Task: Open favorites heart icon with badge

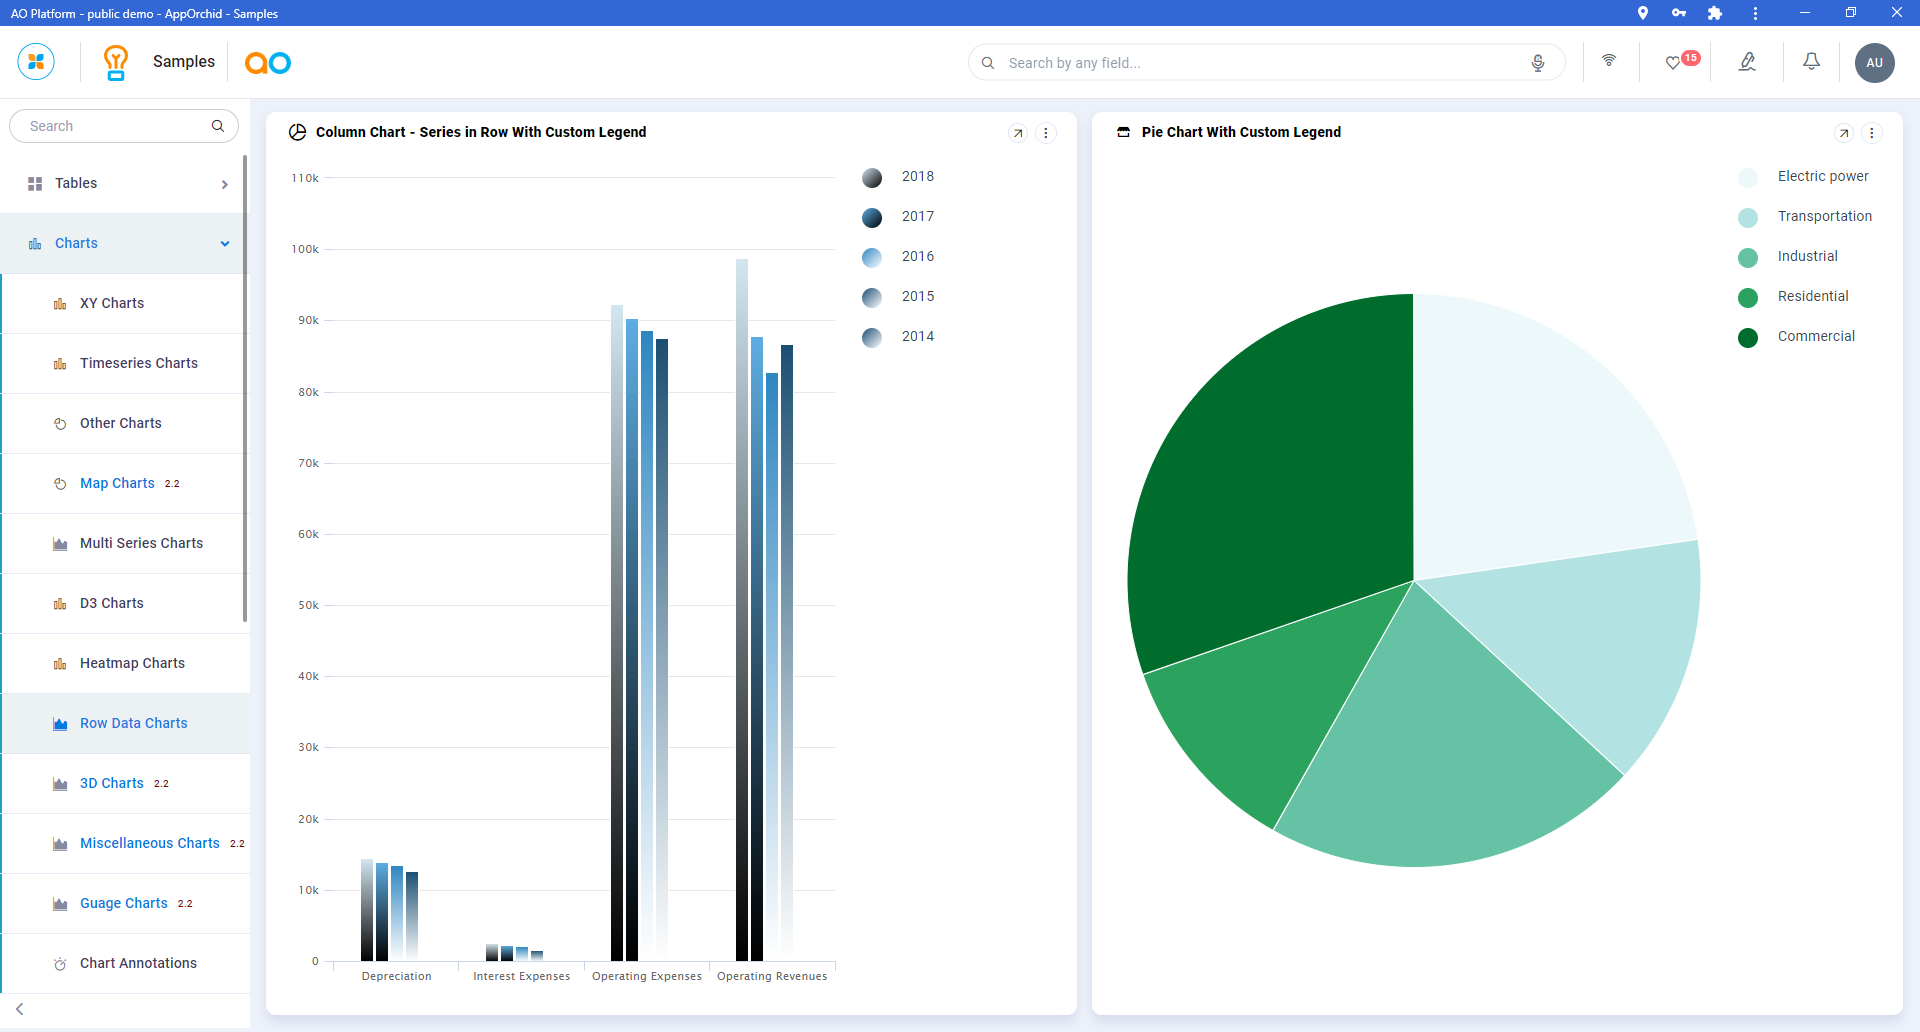Action: (1673, 62)
